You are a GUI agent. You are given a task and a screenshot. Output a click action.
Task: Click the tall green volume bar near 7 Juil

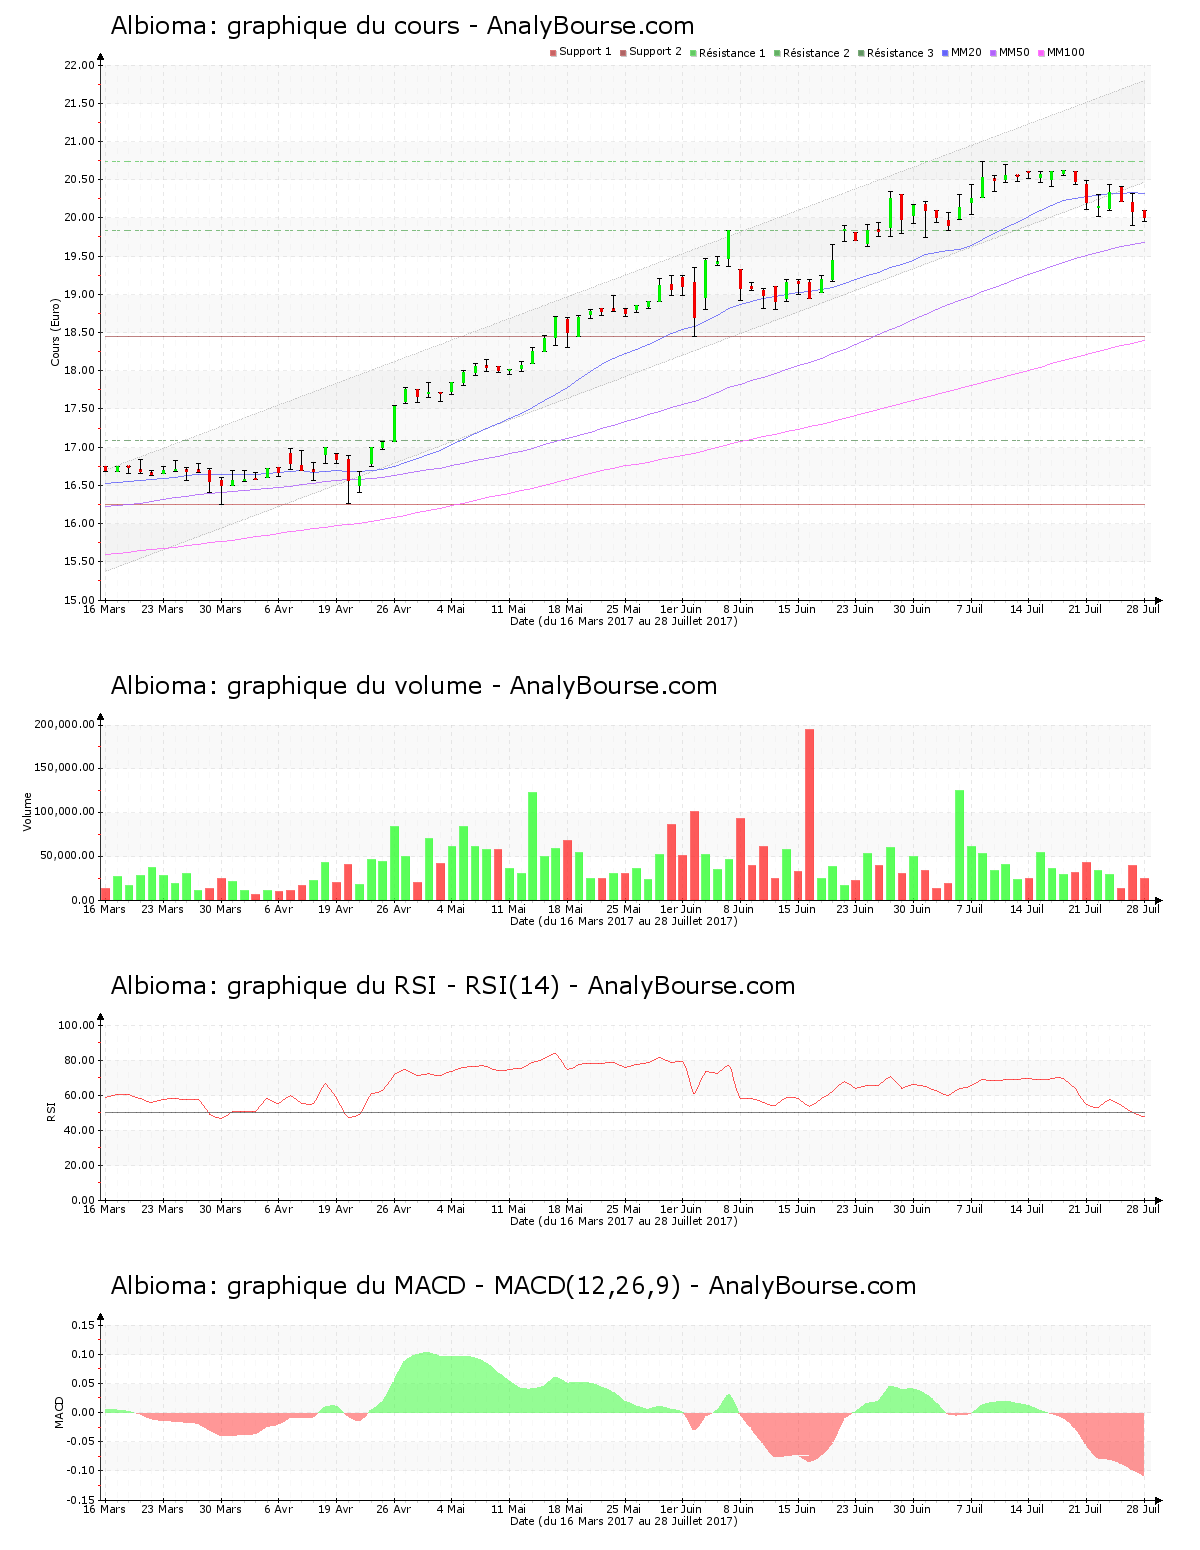click(x=960, y=845)
